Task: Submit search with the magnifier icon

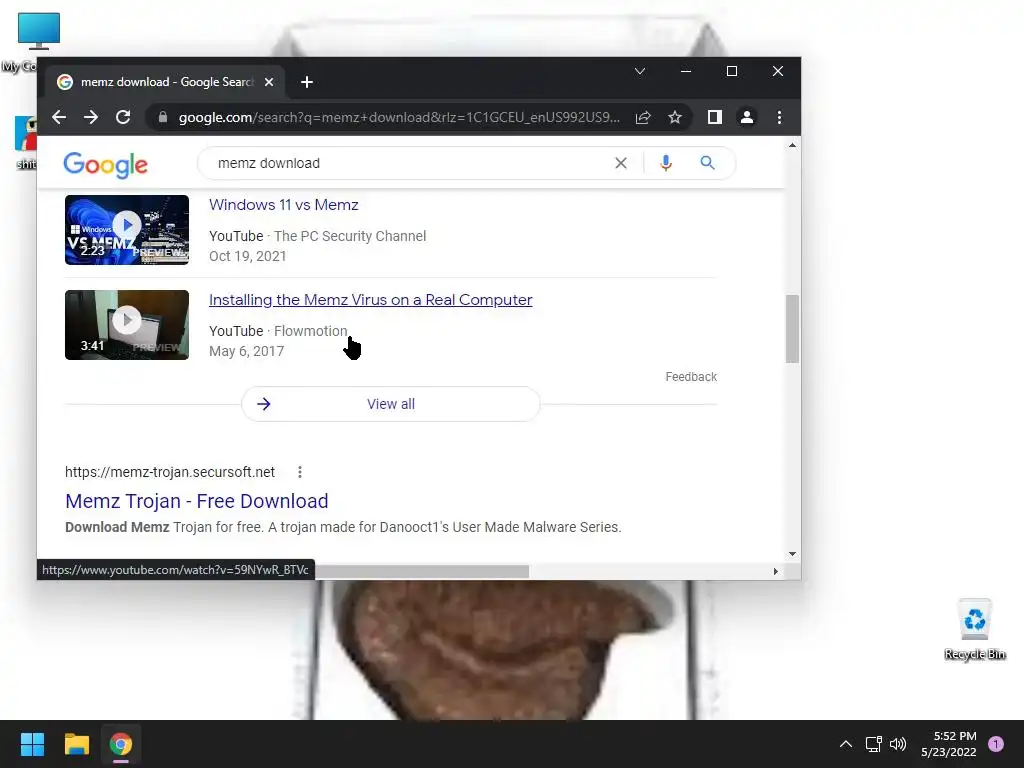Action: 707,163
